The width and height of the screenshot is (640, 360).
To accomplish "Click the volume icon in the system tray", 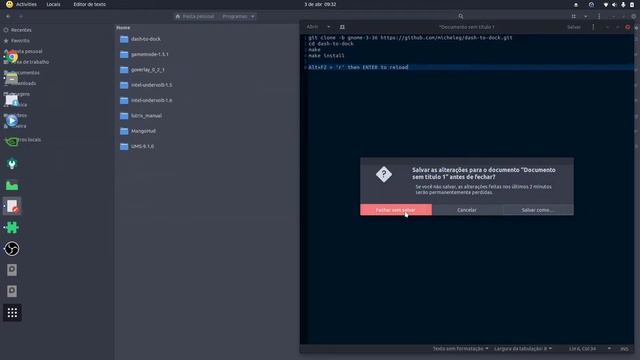I will pos(614,4).
